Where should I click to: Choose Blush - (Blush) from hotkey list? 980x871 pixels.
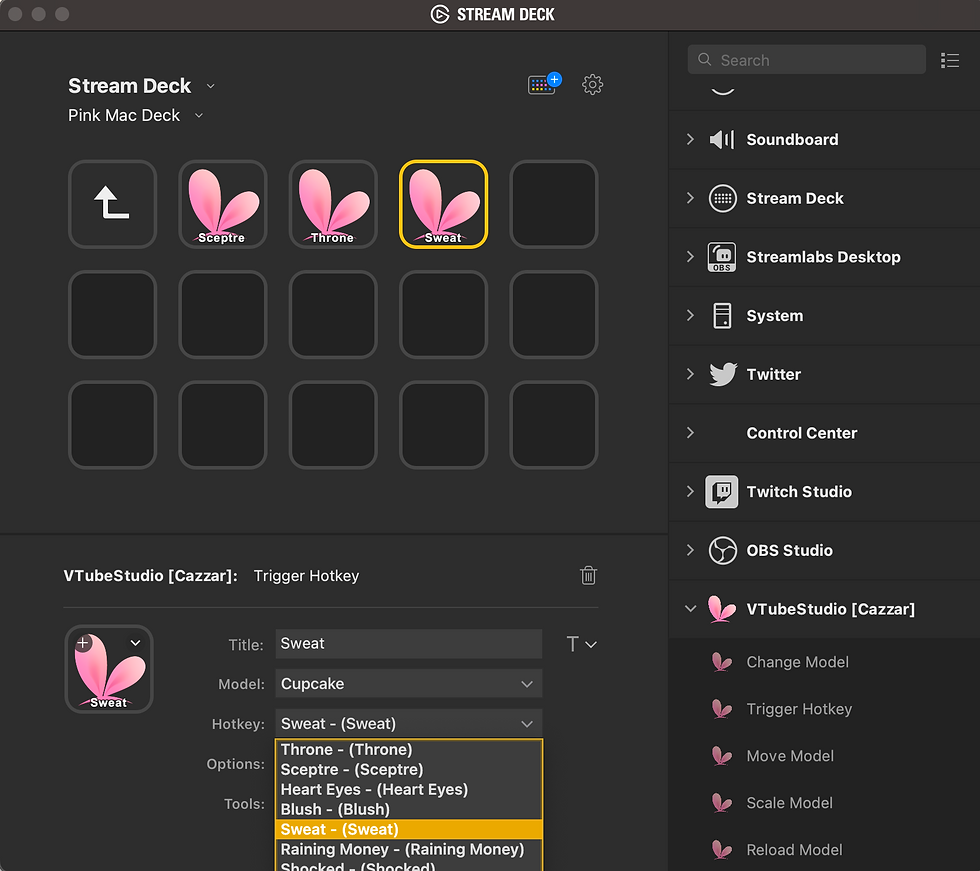409,810
